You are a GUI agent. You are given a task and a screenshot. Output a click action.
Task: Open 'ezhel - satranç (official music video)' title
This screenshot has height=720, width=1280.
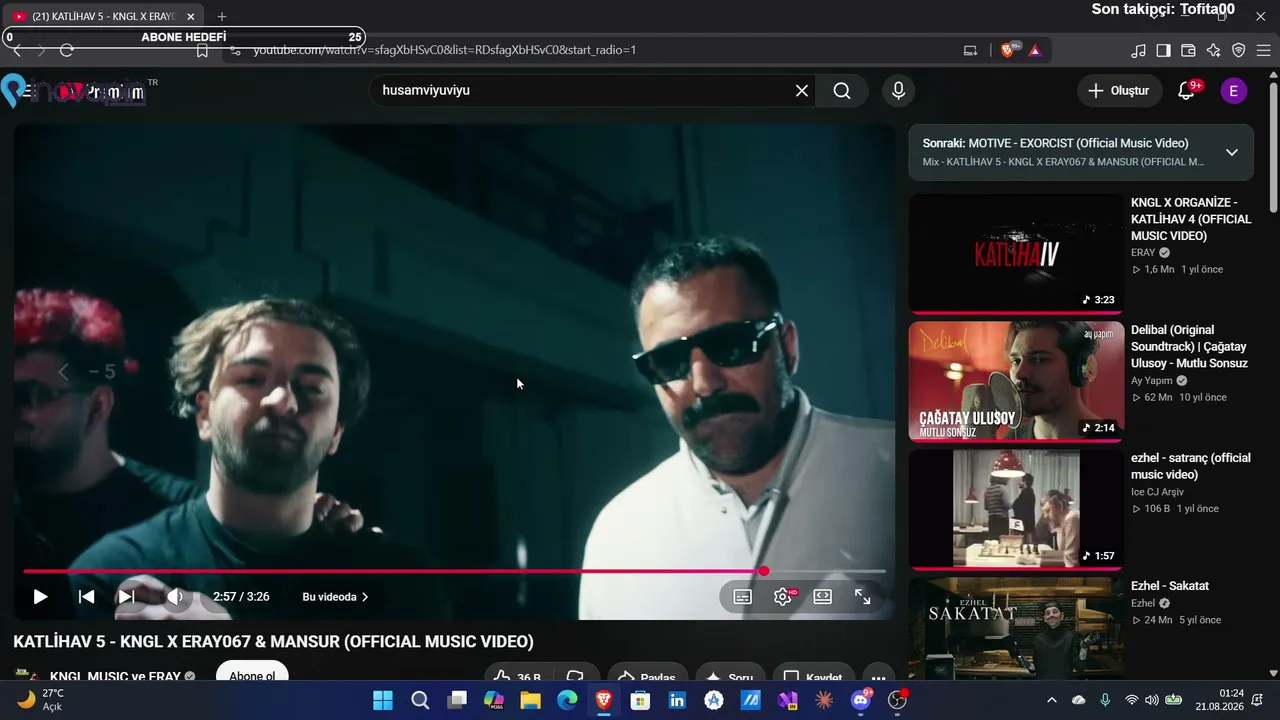pos(1191,466)
